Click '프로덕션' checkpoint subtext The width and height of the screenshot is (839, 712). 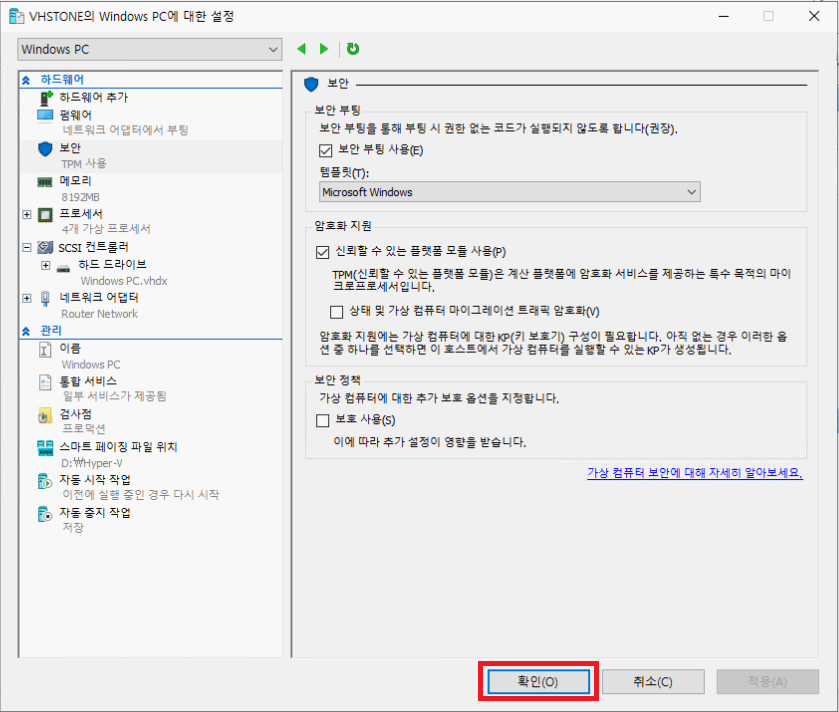(84, 429)
